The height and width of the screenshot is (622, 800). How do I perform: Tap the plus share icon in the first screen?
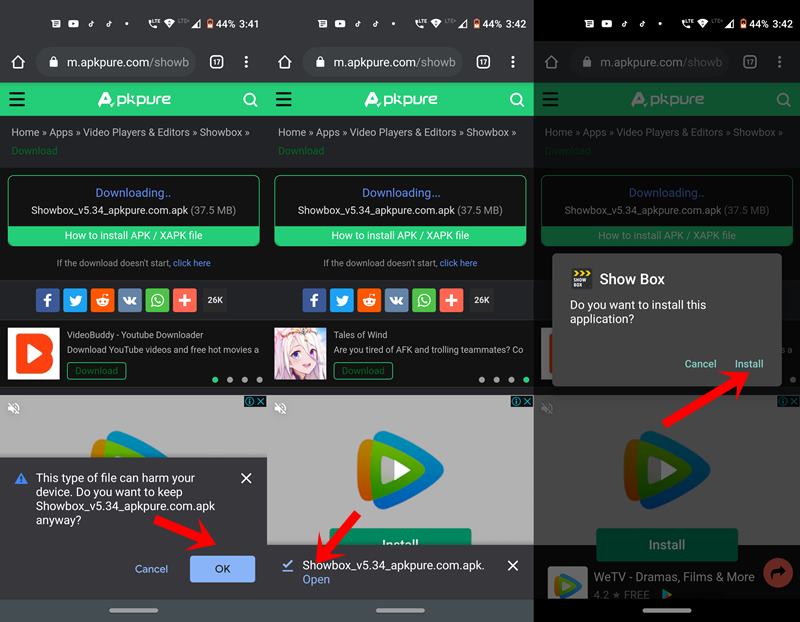[x=185, y=300]
